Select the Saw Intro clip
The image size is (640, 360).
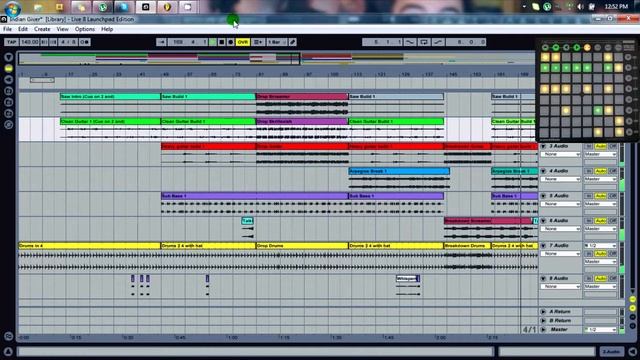point(110,97)
